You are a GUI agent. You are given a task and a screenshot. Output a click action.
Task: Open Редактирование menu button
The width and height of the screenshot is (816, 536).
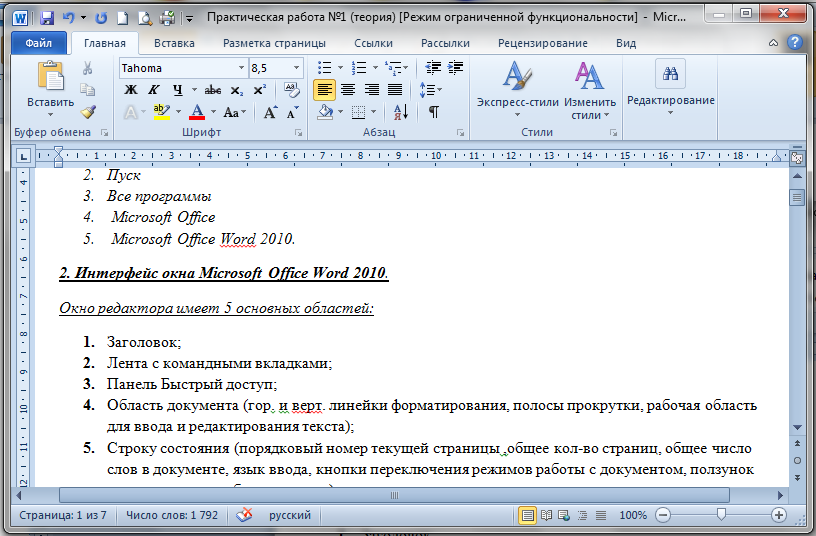coord(670,87)
